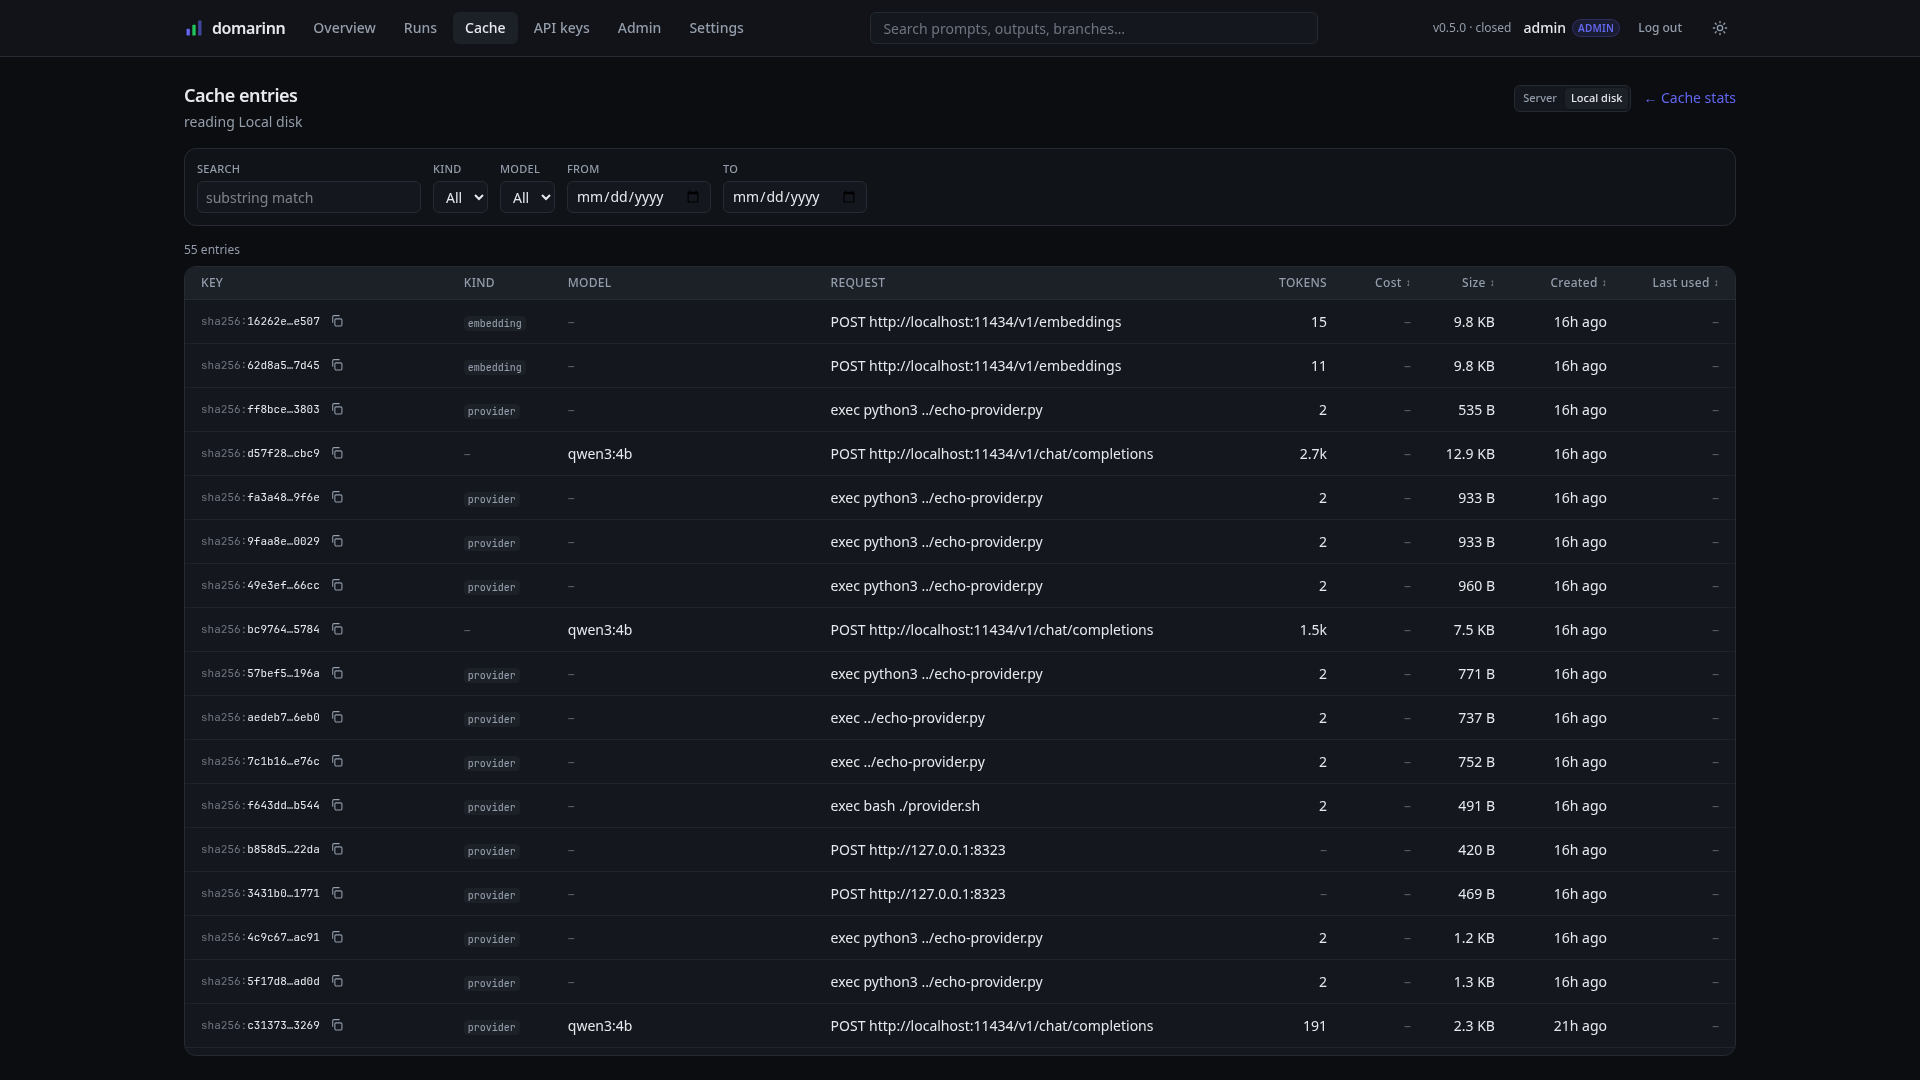Click the To date input field

tap(794, 197)
